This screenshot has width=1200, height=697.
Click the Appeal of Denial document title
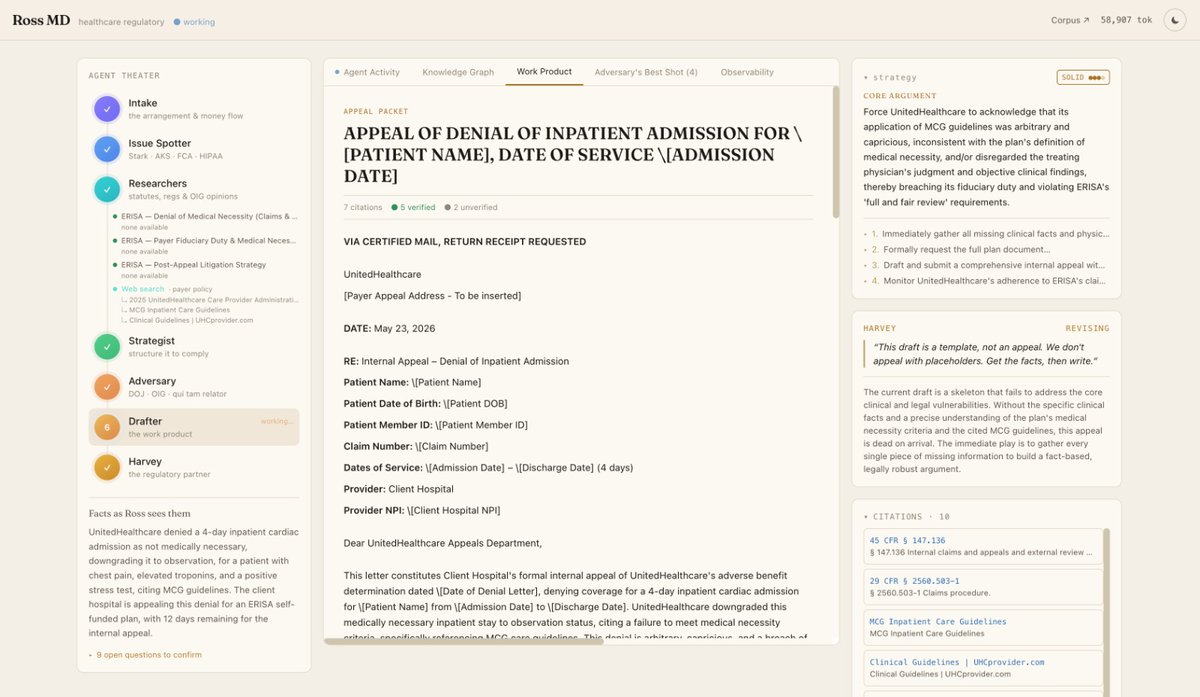572,155
